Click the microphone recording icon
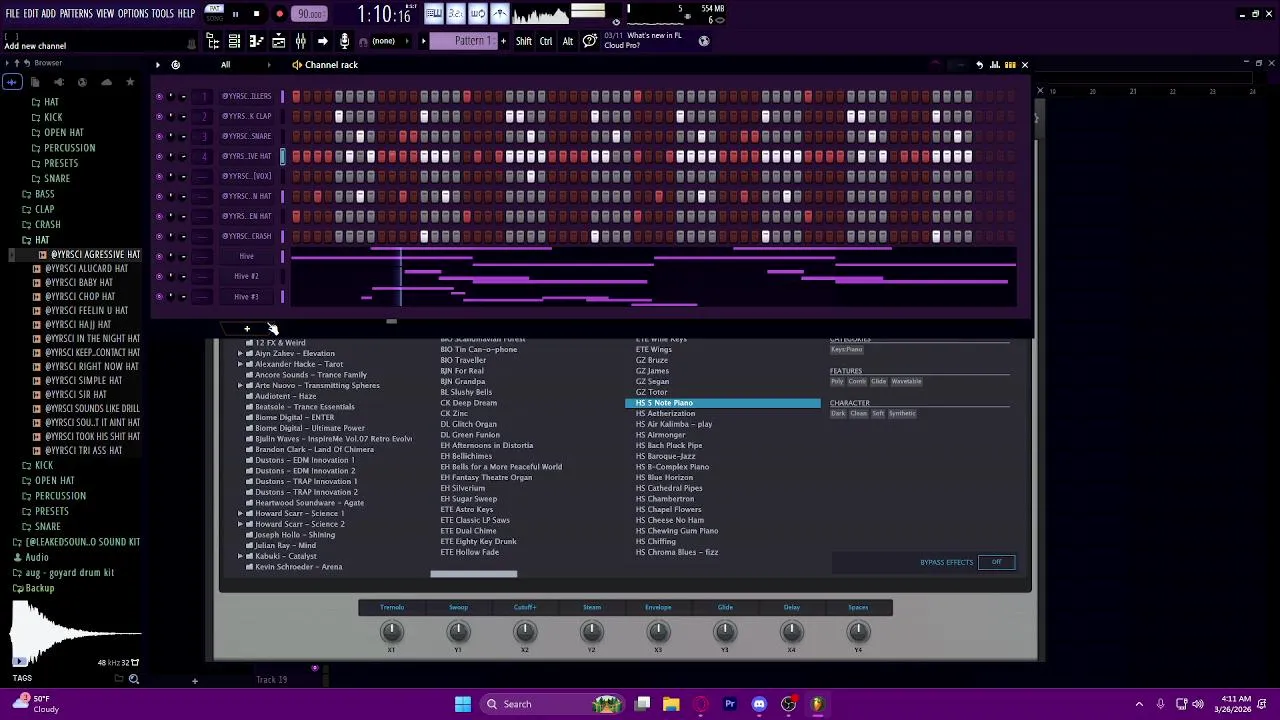The width and height of the screenshot is (1280, 720). pyautogui.click(x=344, y=41)
